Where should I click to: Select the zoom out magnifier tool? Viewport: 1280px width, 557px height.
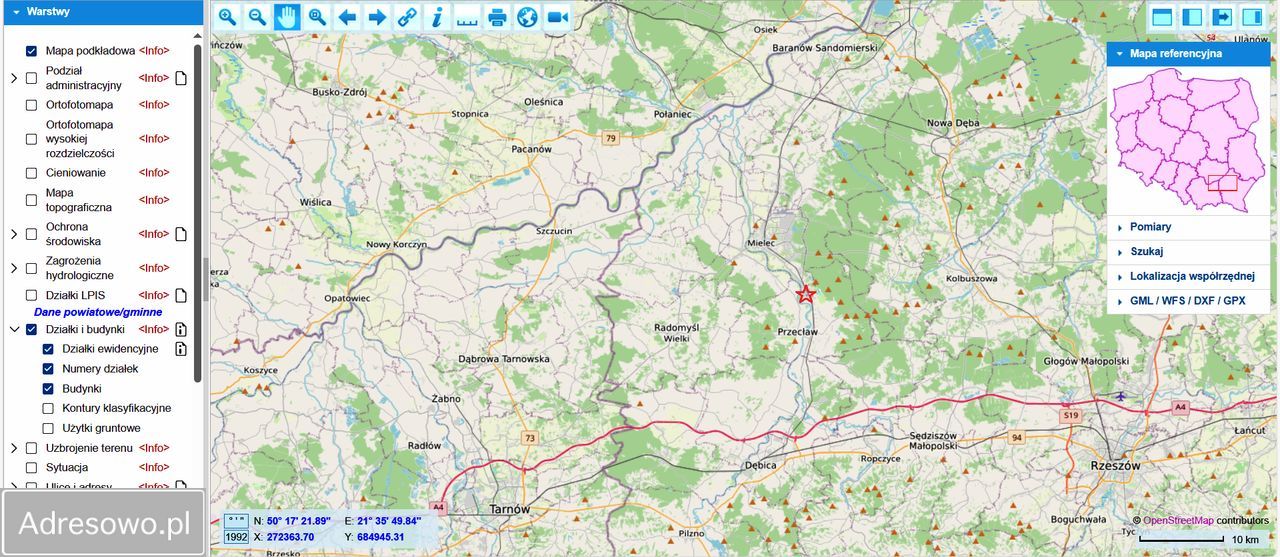pos(257,17)
